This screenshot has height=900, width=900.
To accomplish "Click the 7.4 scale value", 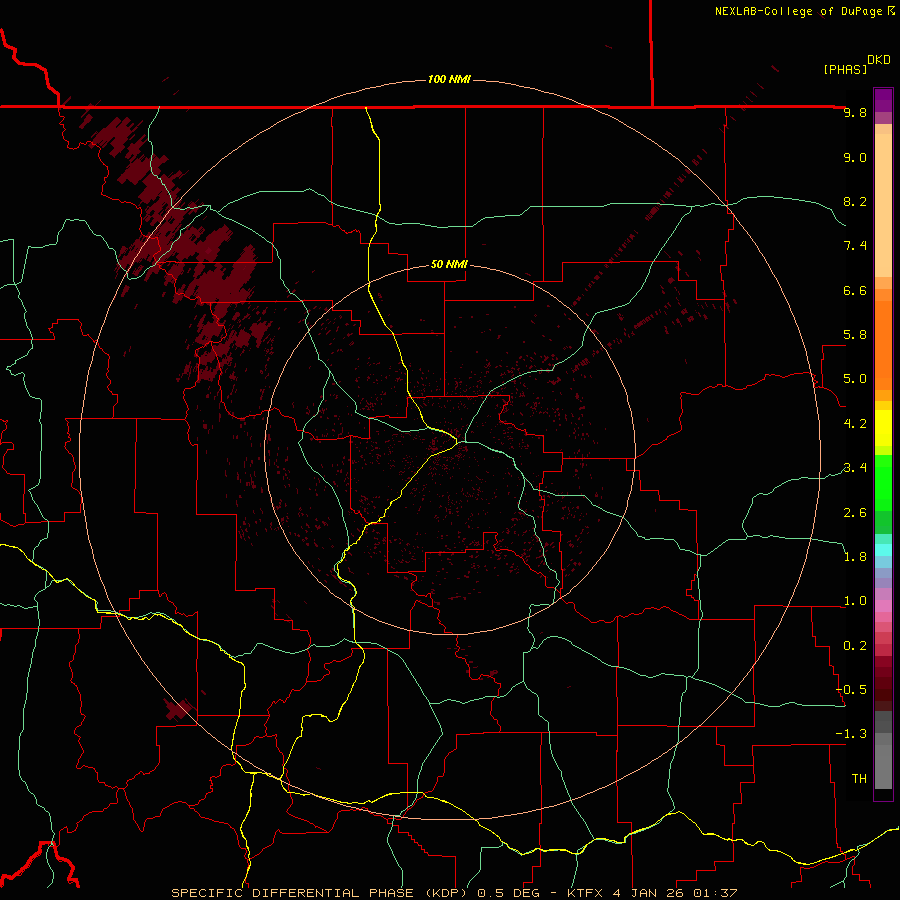I will point(855,246).
